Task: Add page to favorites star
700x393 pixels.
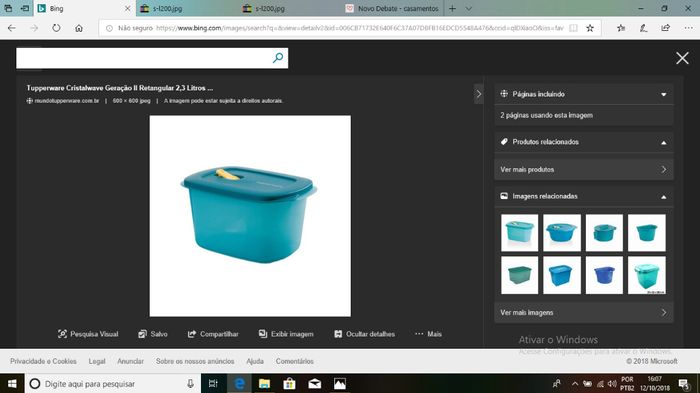Action: (x=590, y=28)
